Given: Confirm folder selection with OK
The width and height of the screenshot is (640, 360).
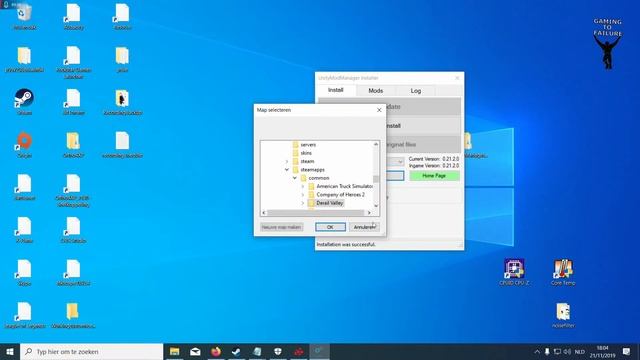Looking at the screenshot, I should (x=330, y=227).
